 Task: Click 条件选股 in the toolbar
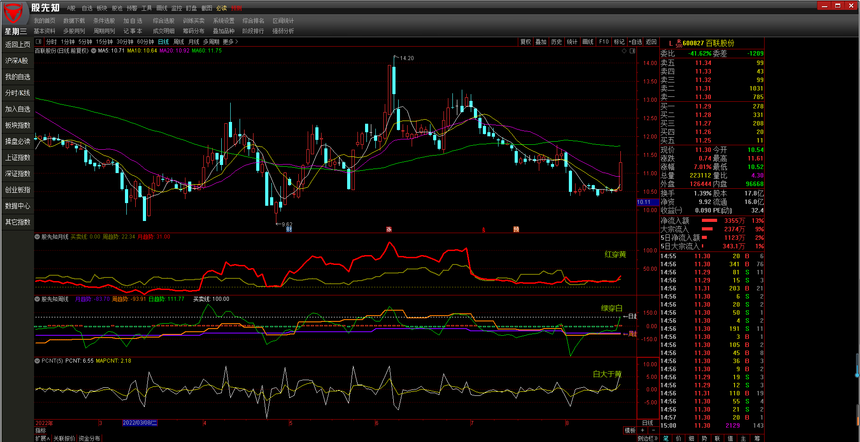click(104, 20)
